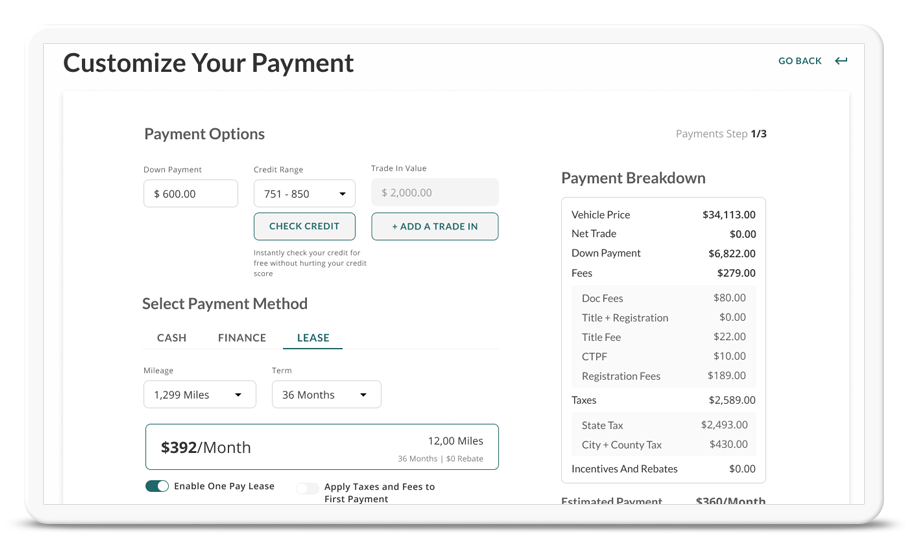Click the Trade In Value field
The width and height of the screenshot is (909, 549).
click(434, 193)
